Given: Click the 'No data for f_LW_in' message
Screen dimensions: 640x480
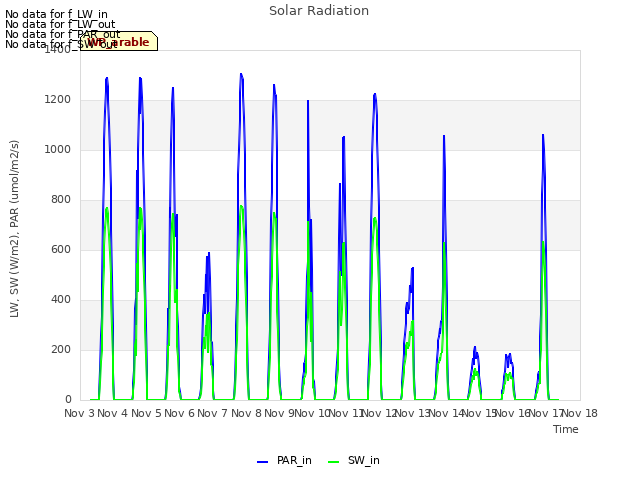Looking at the screenshot, I should pos(56,15).
